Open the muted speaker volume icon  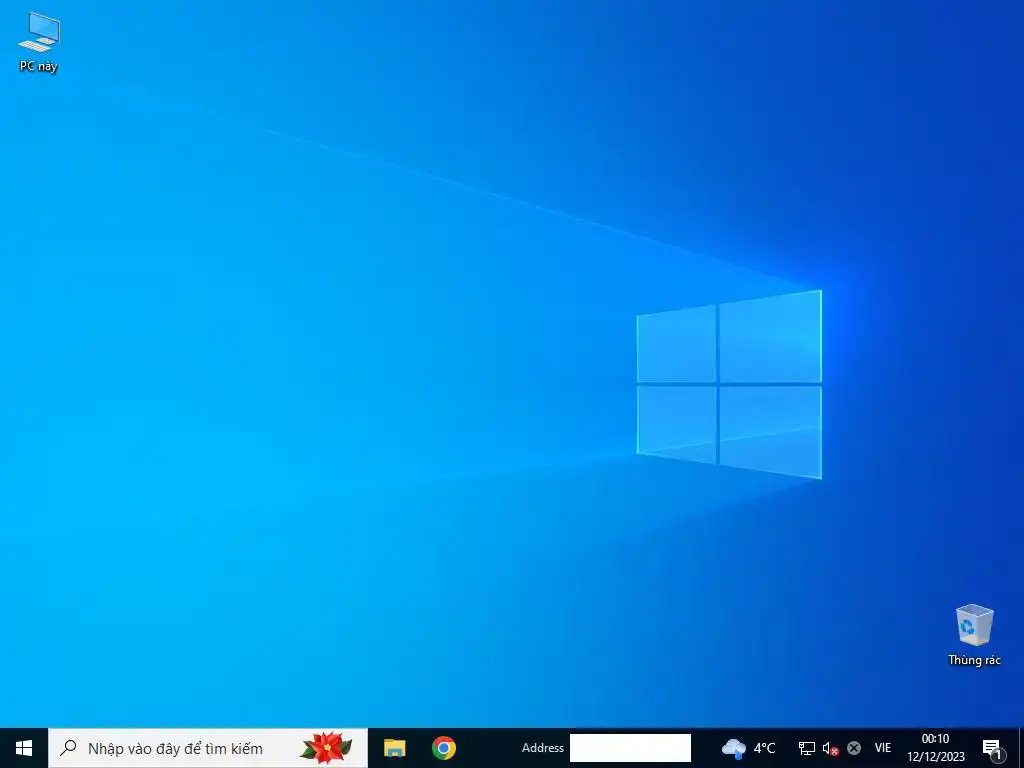coord(830,748)
